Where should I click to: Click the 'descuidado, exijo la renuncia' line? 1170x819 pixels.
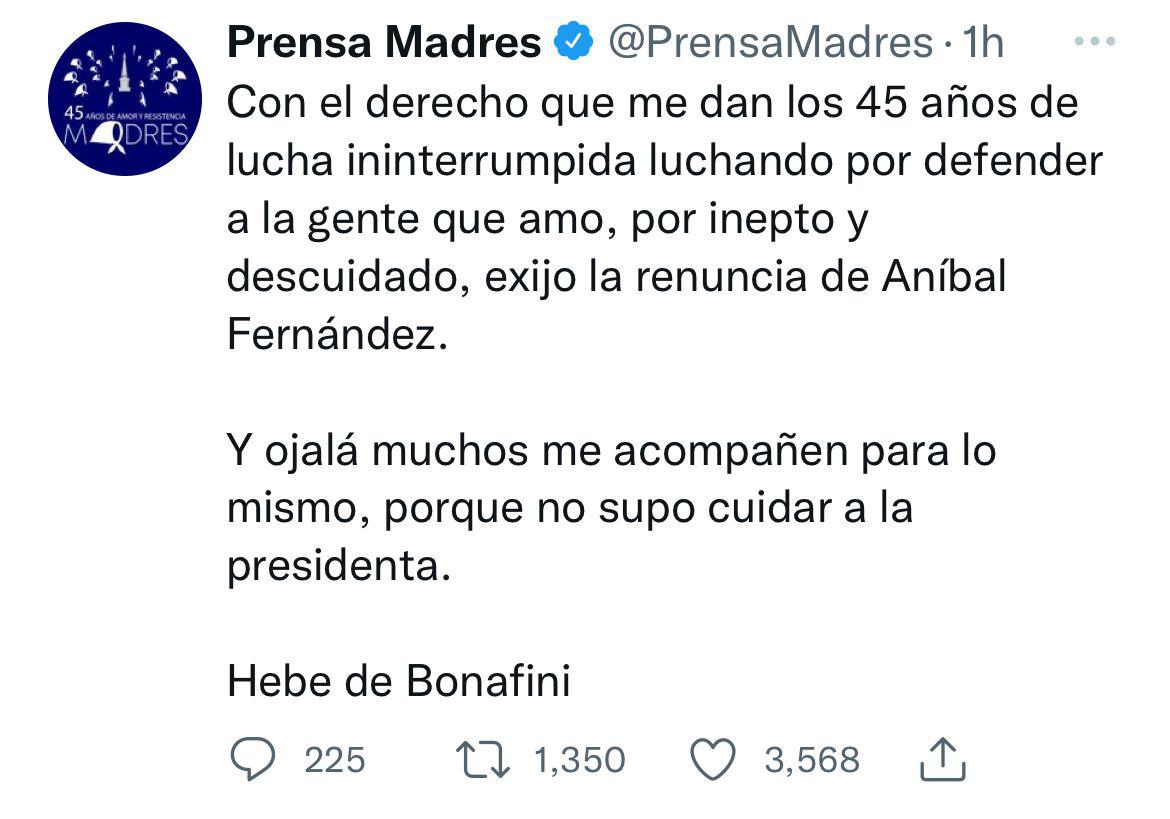[616, 277]
